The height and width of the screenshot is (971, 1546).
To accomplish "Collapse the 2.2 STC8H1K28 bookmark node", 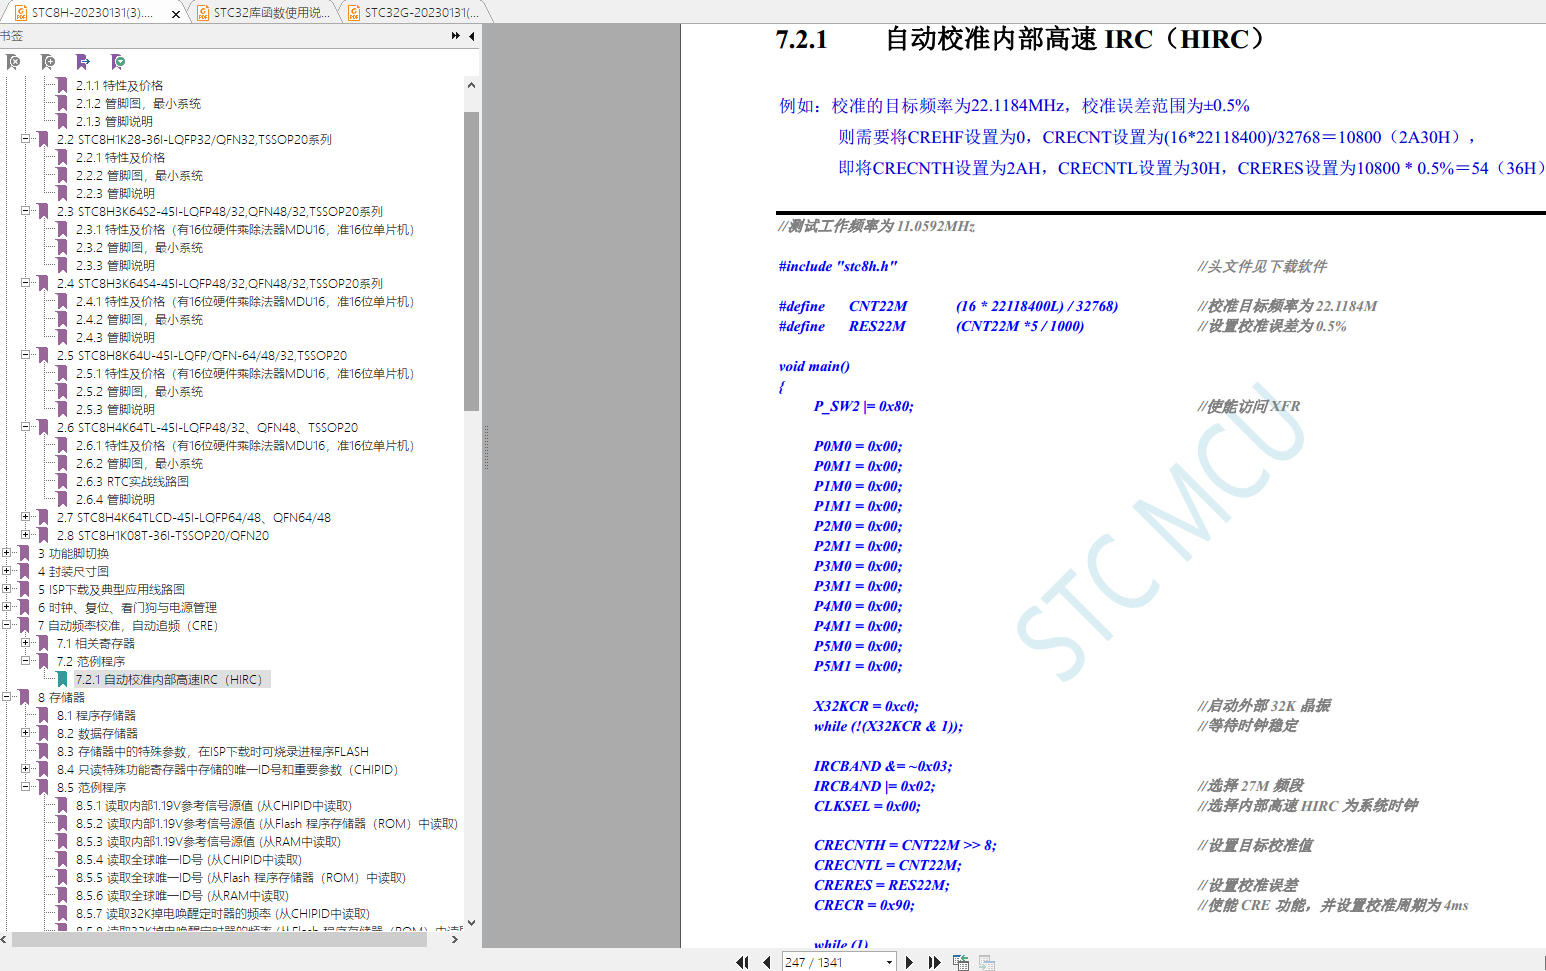I will 26,139.
